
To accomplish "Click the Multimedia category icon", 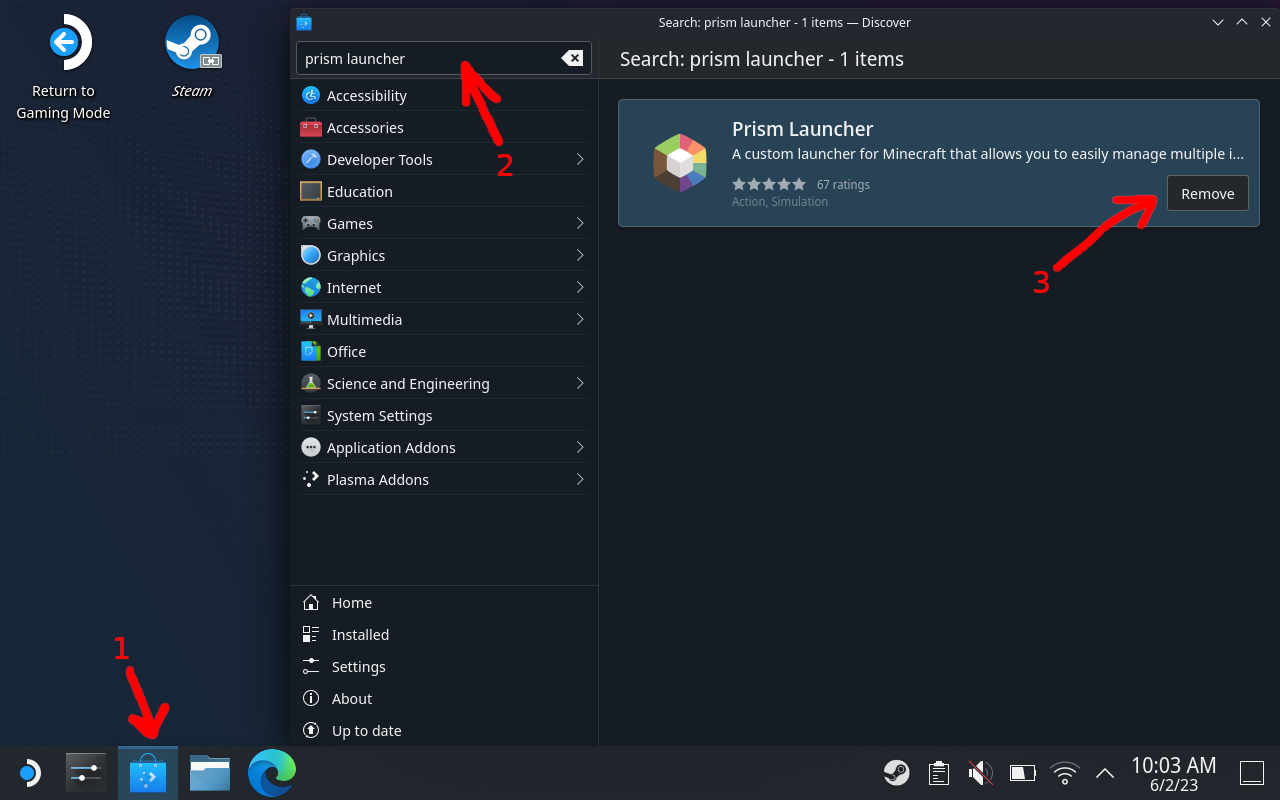I will (x=311, y=319).
